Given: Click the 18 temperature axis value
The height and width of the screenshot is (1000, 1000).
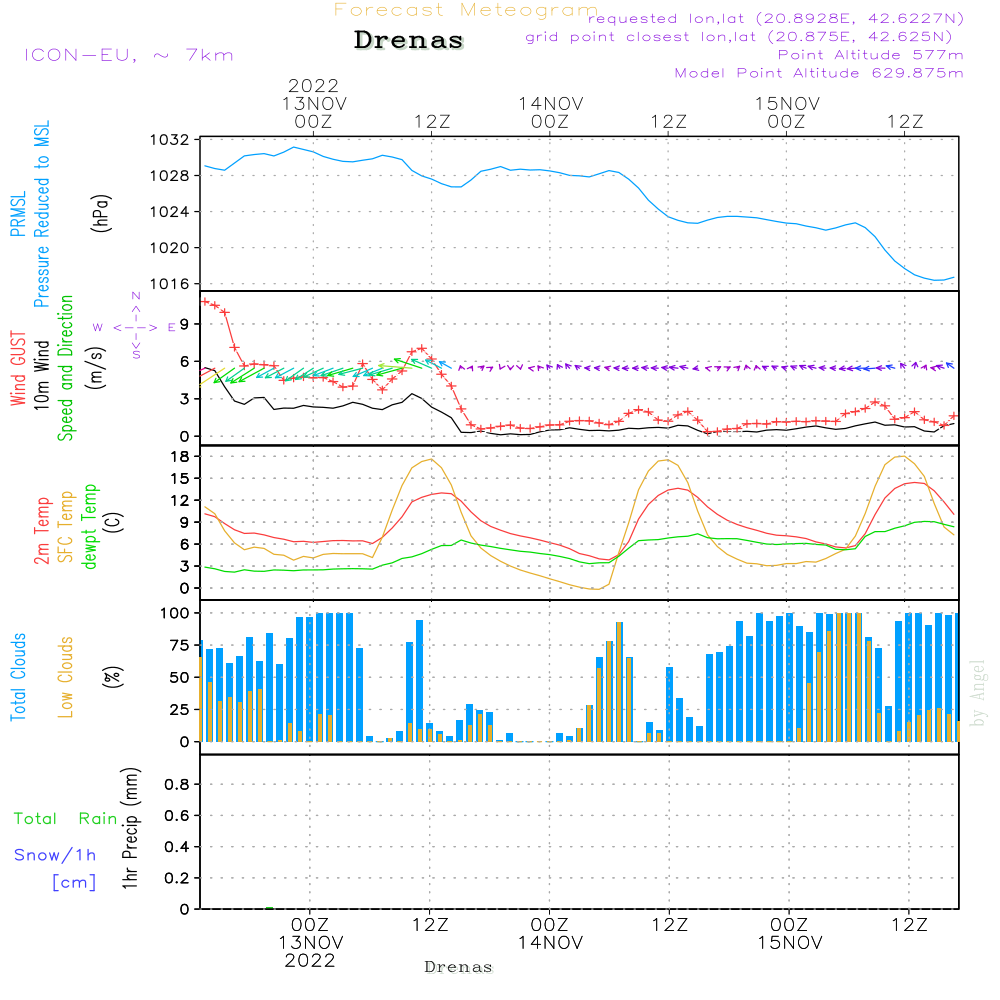Looking at the screenshot, I should click(180, 457).
